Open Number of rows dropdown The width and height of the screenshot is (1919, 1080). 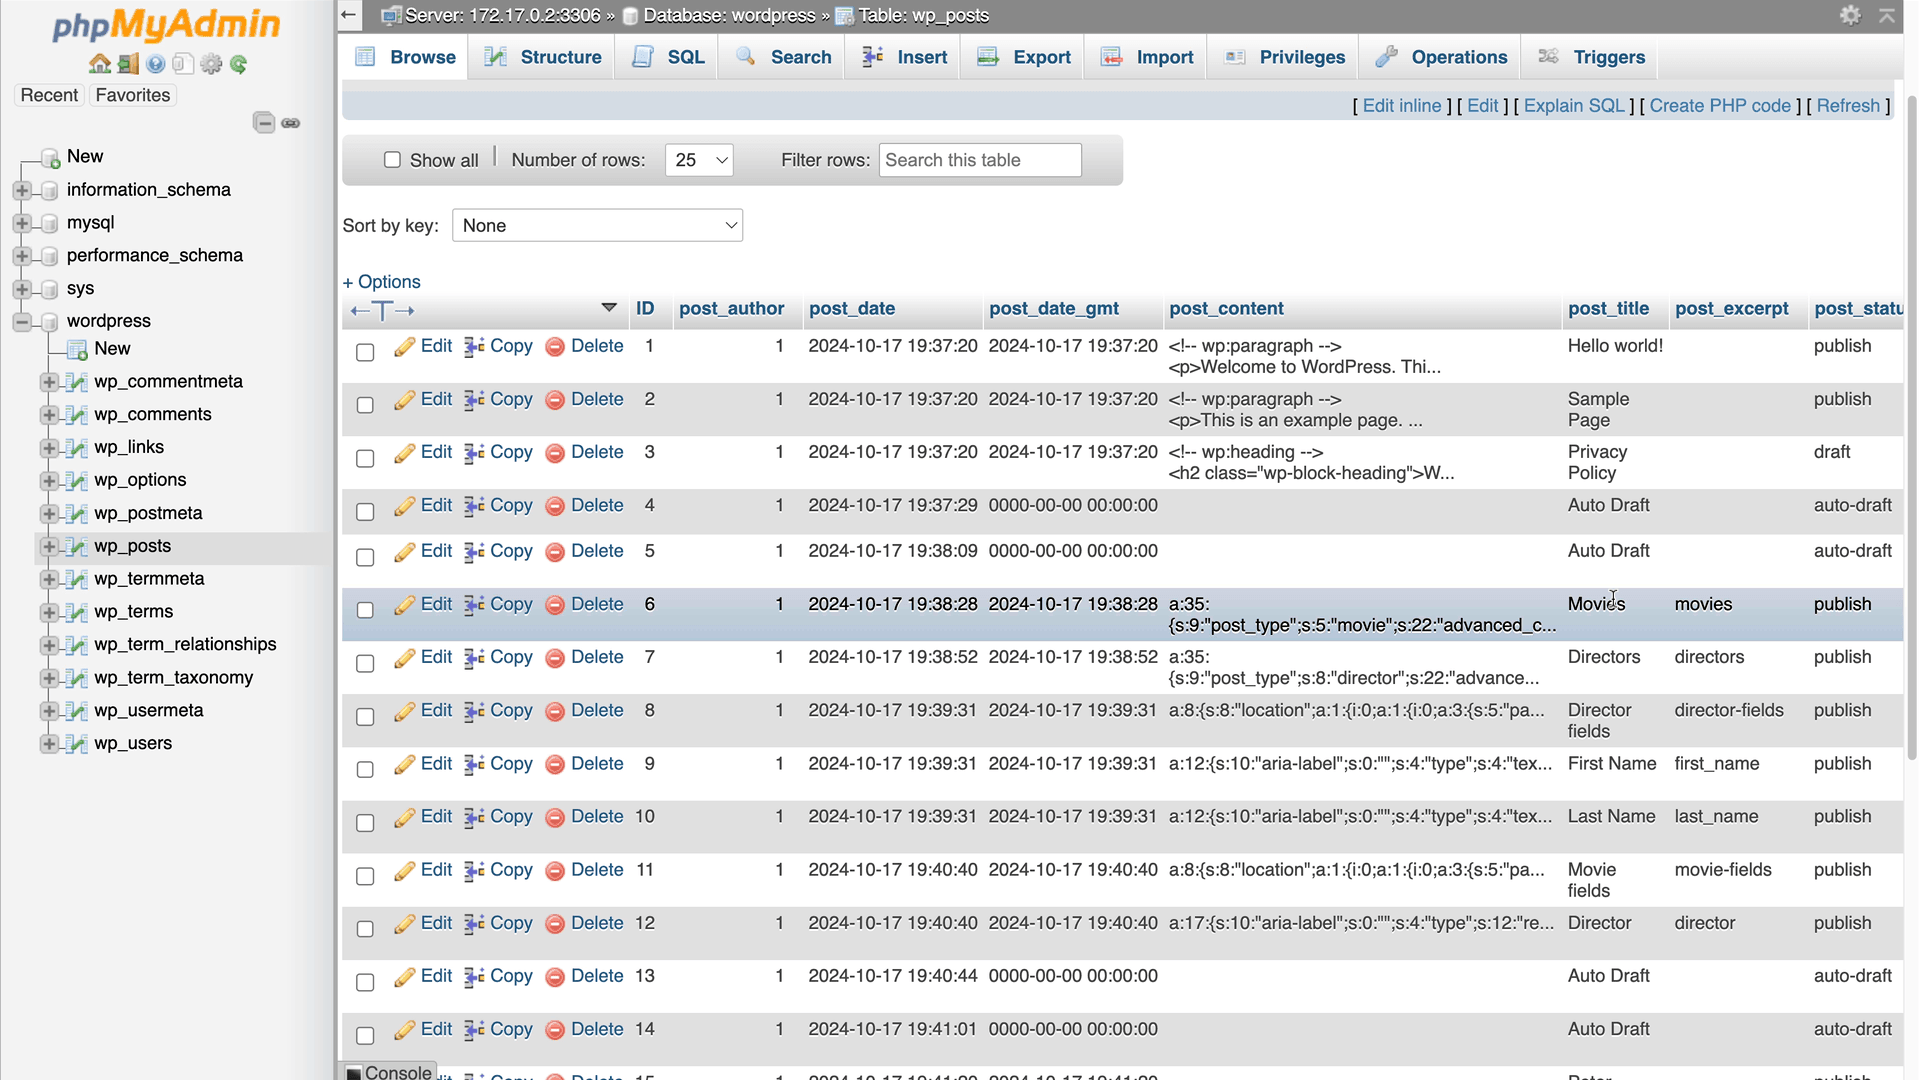pos(699,160)
